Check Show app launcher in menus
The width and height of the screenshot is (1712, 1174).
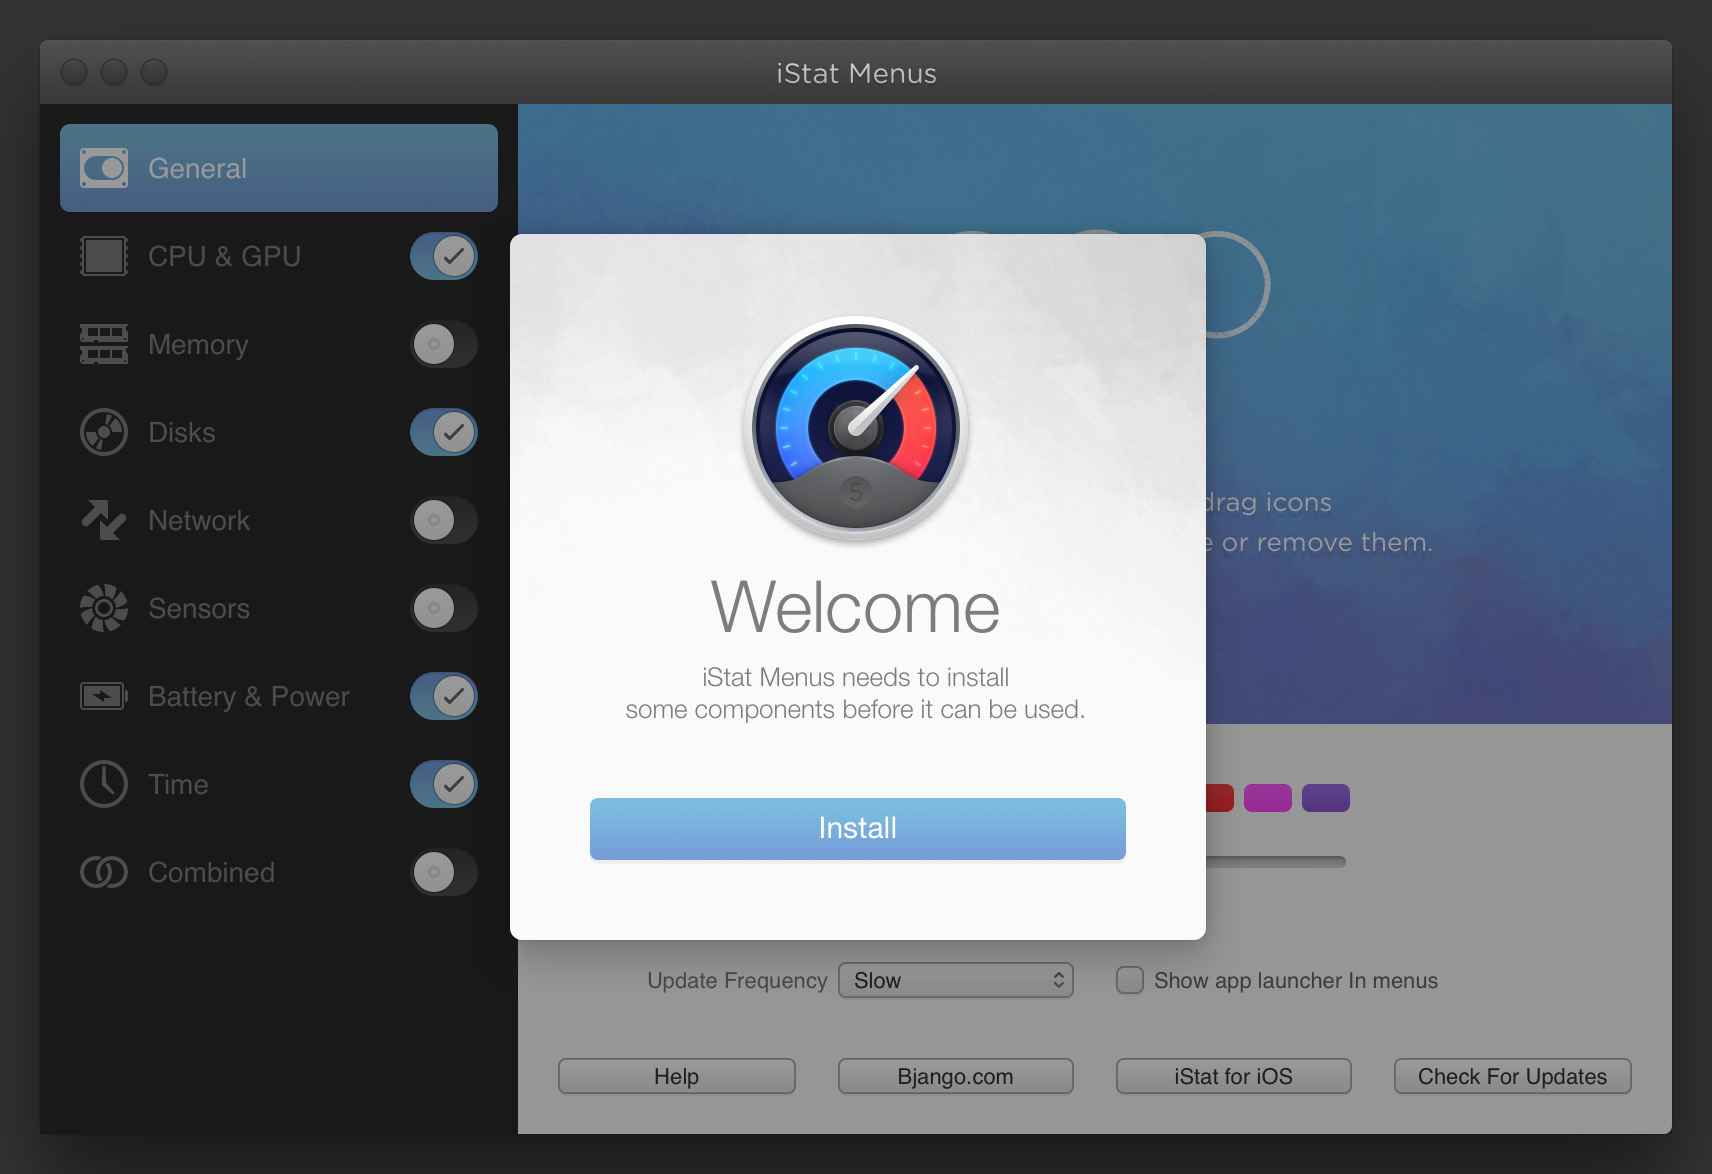point(1130,980)
